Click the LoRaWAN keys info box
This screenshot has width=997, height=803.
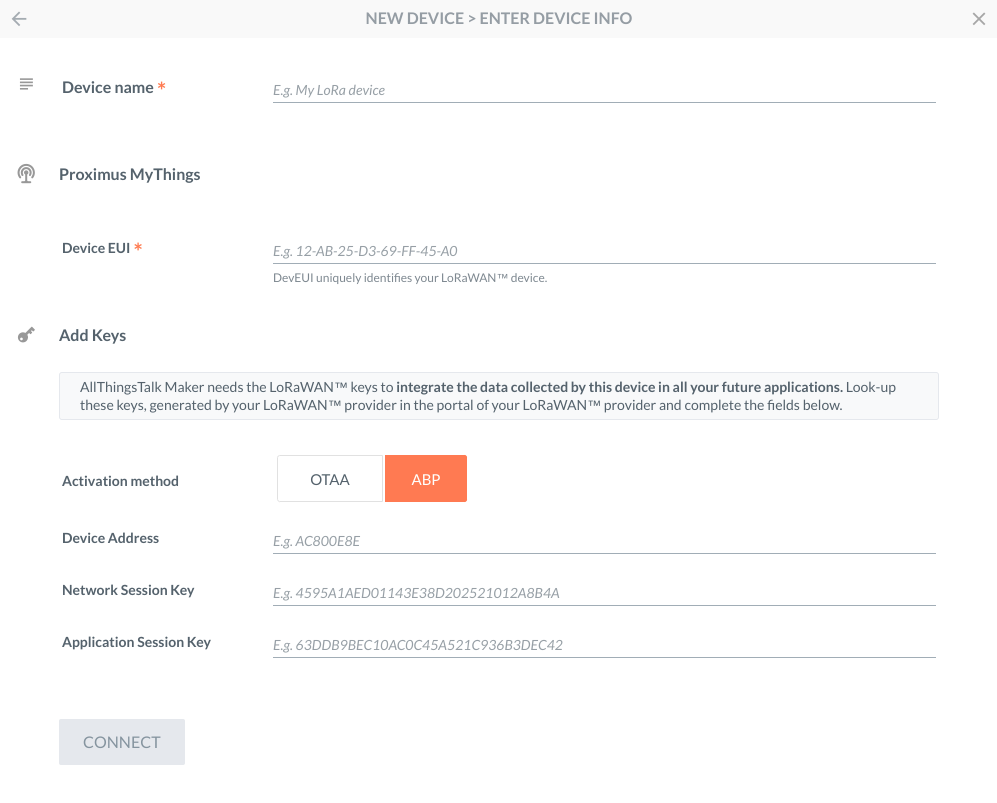click(498, 396)
